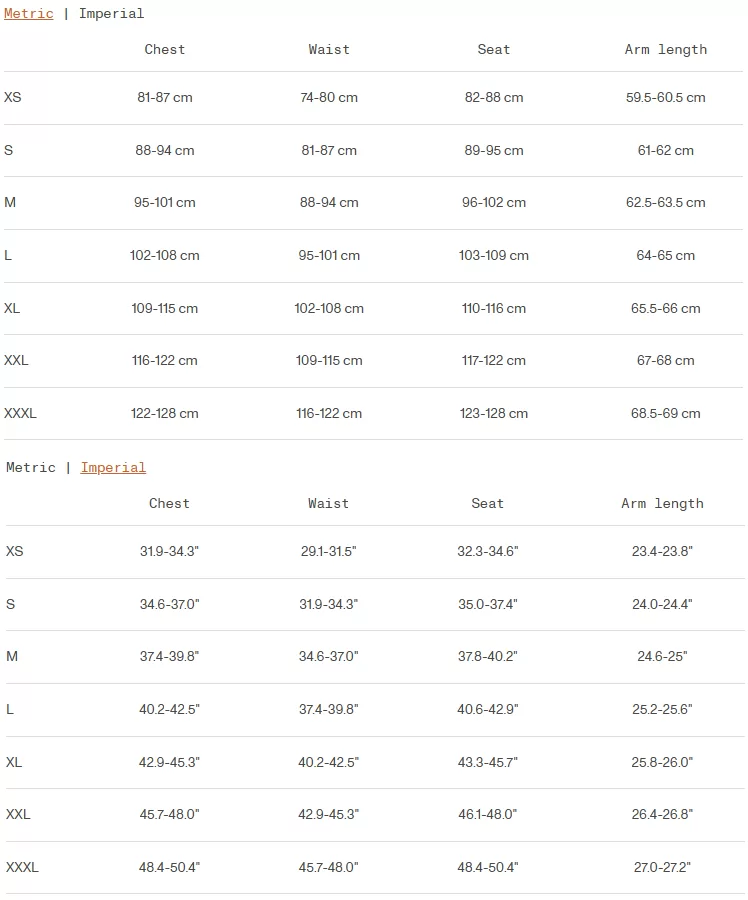748x900 pixels.
Task: Click the 27.0-27.2" arm length cell
Action: pos(662,867)
